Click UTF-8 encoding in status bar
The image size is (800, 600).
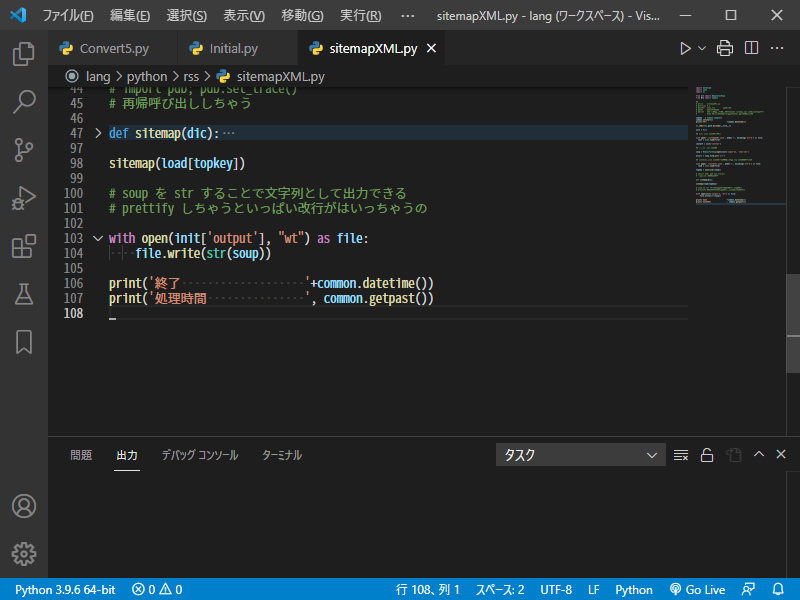click(556, 589)
